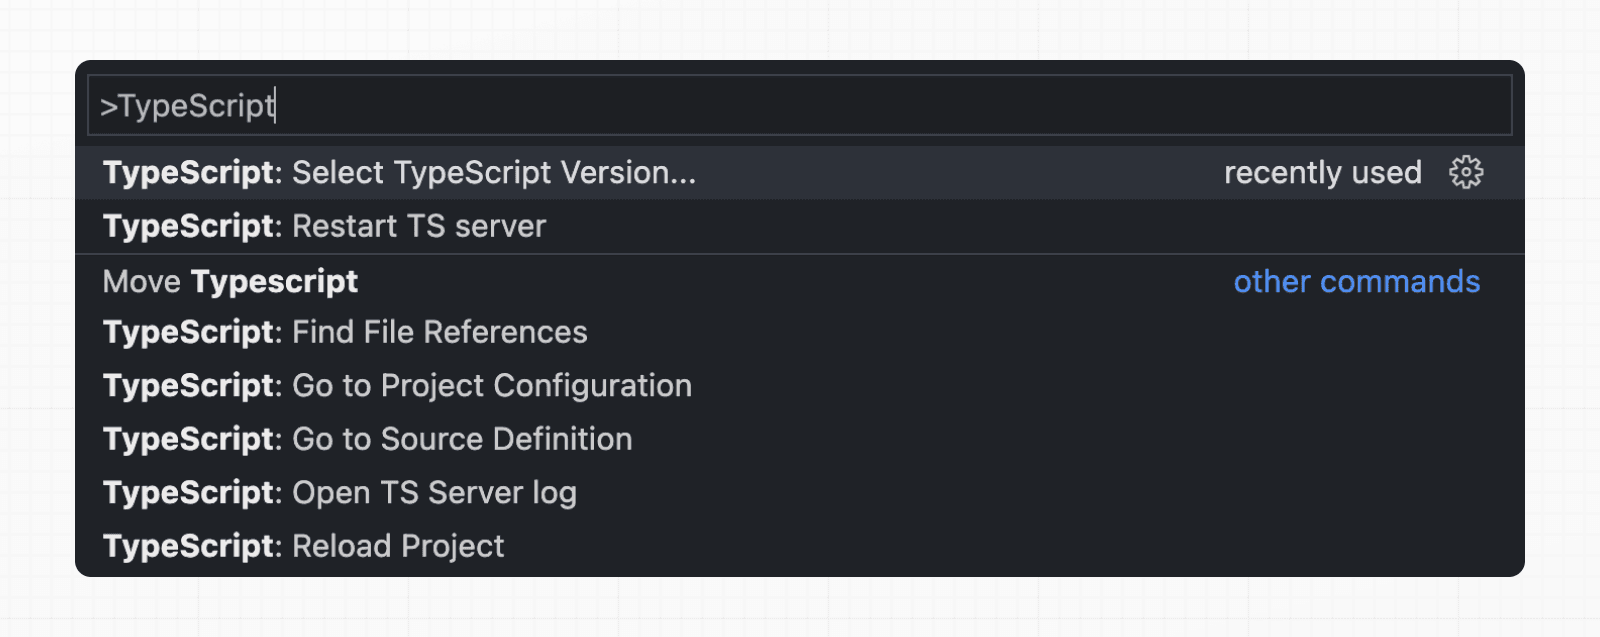This screenshot has width=1600, height=637.
Task: Run TypeScript: Go to Source Definition
Action: 367,439
